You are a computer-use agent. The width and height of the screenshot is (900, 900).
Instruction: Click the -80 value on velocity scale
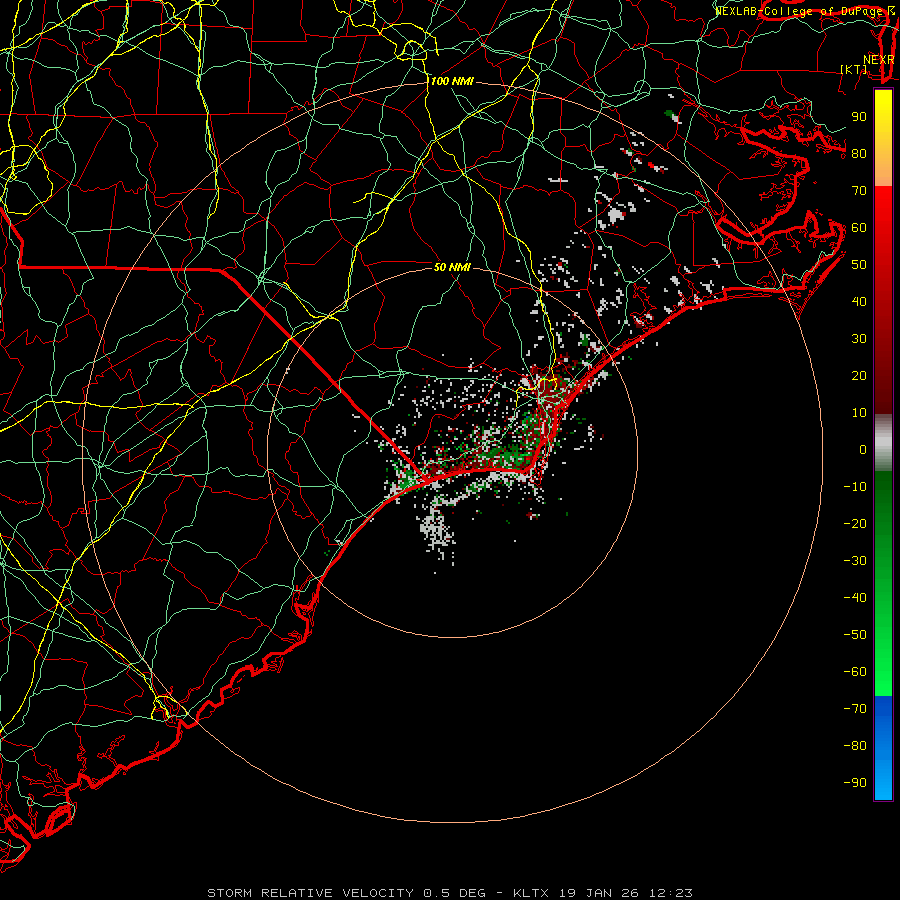click(x=855, y=746)
